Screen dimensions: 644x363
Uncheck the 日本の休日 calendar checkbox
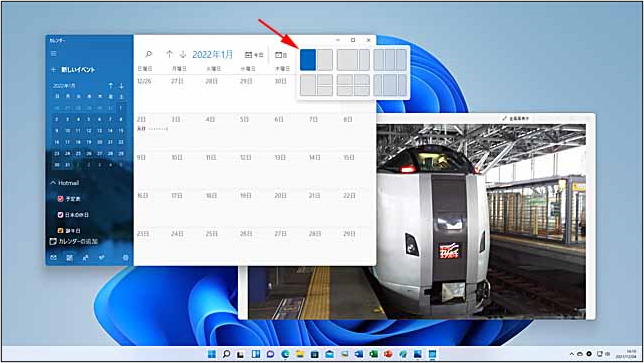point(60,215)
